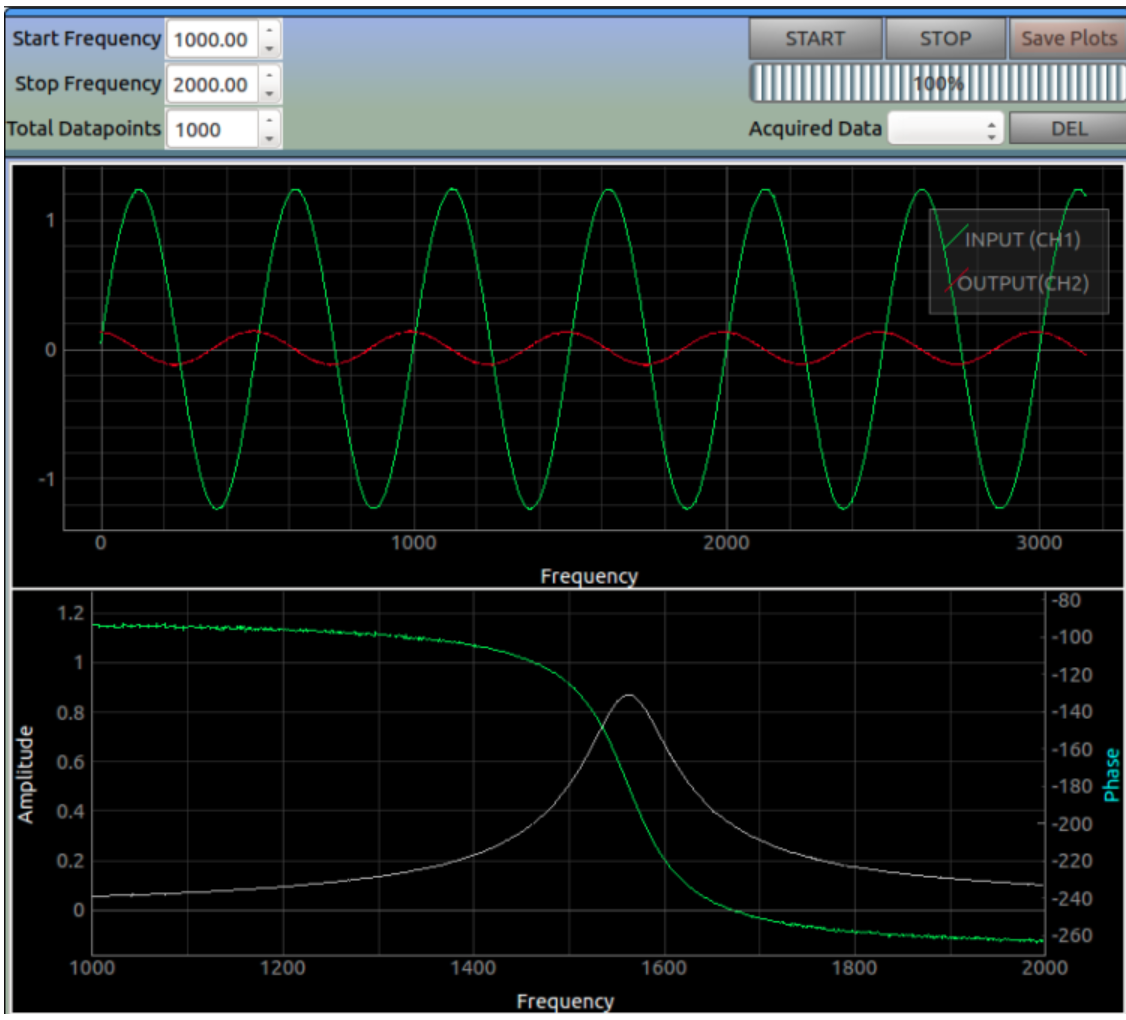Open the Acquired Data dropdown
The image size is (1126, 1020).
click(944, 129)
